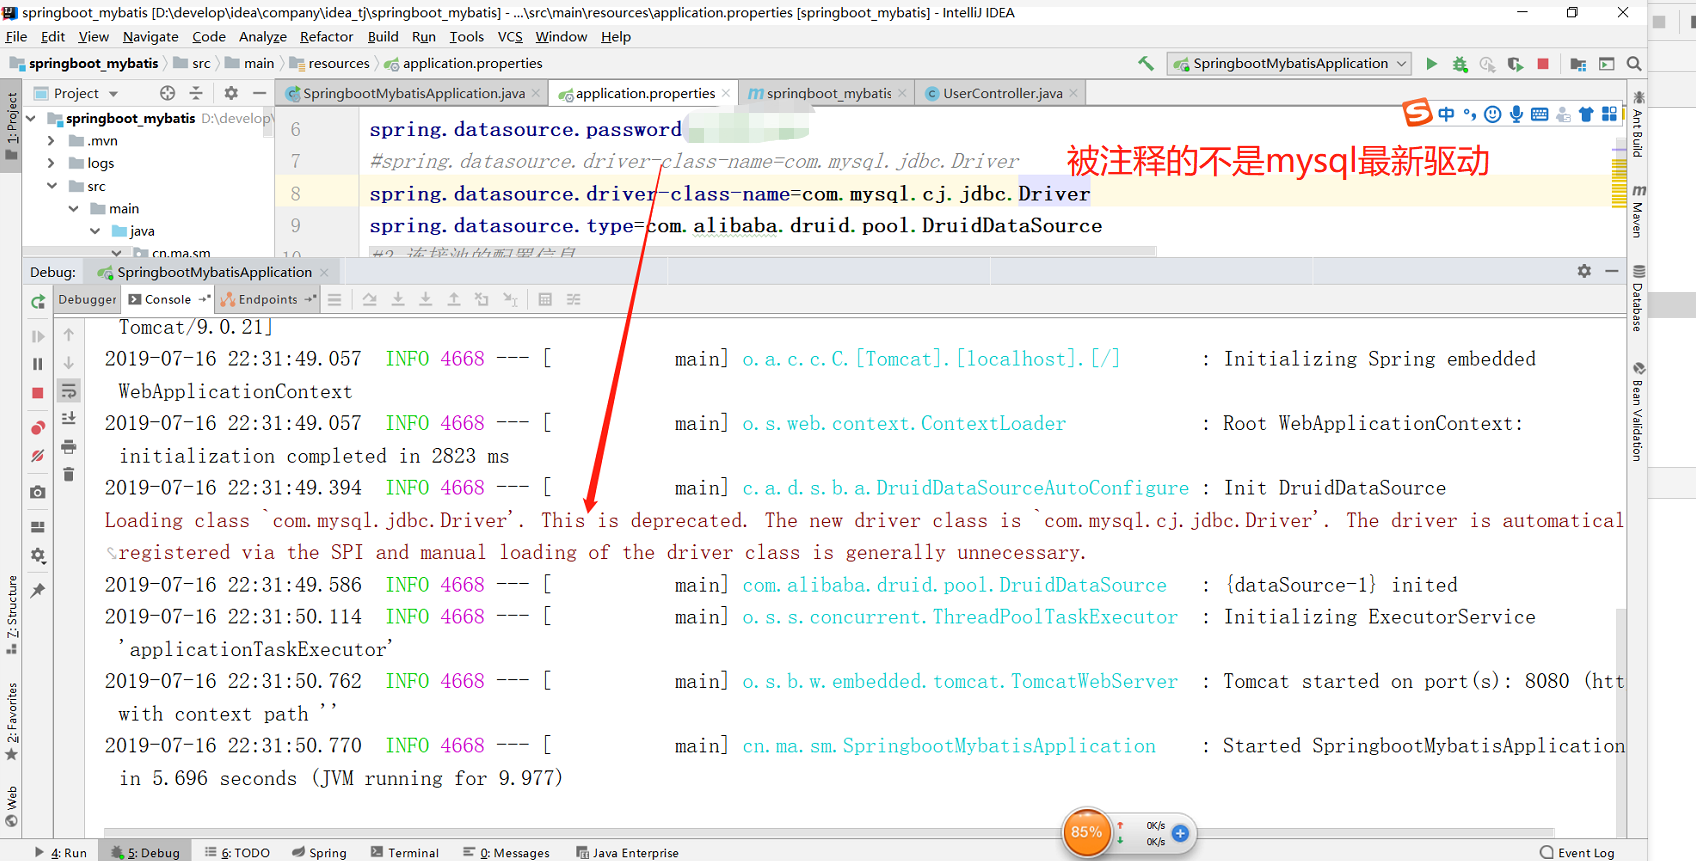Open the VCS menu
Viewport: 1696px width, 861px height.
[510, 37]
